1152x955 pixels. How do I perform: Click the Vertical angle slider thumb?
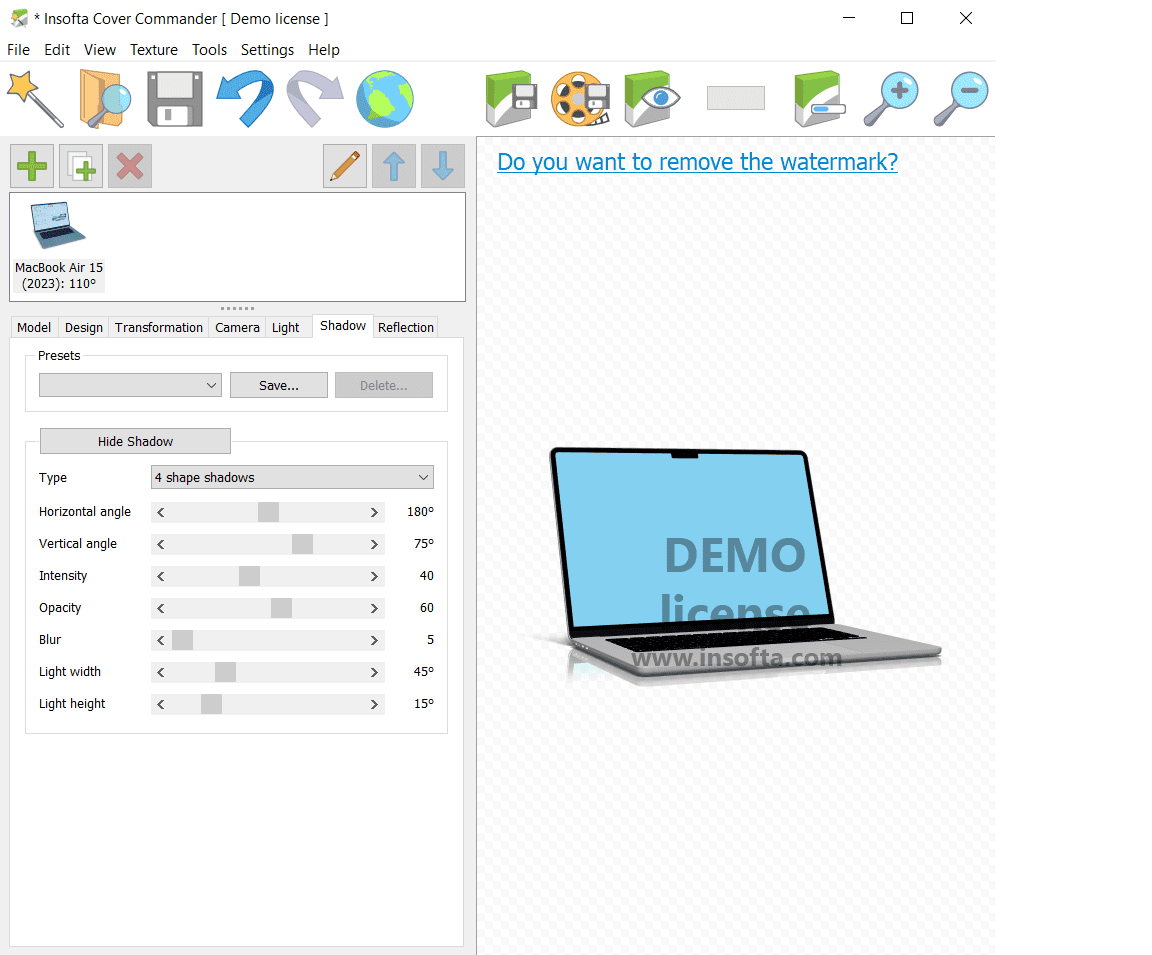click(x=302, y=544)
